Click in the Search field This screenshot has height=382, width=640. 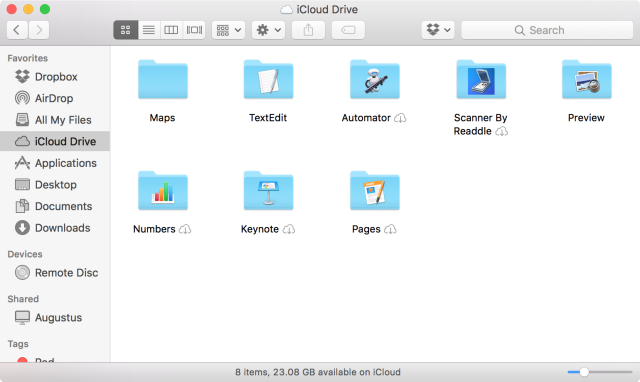[547, 30]
